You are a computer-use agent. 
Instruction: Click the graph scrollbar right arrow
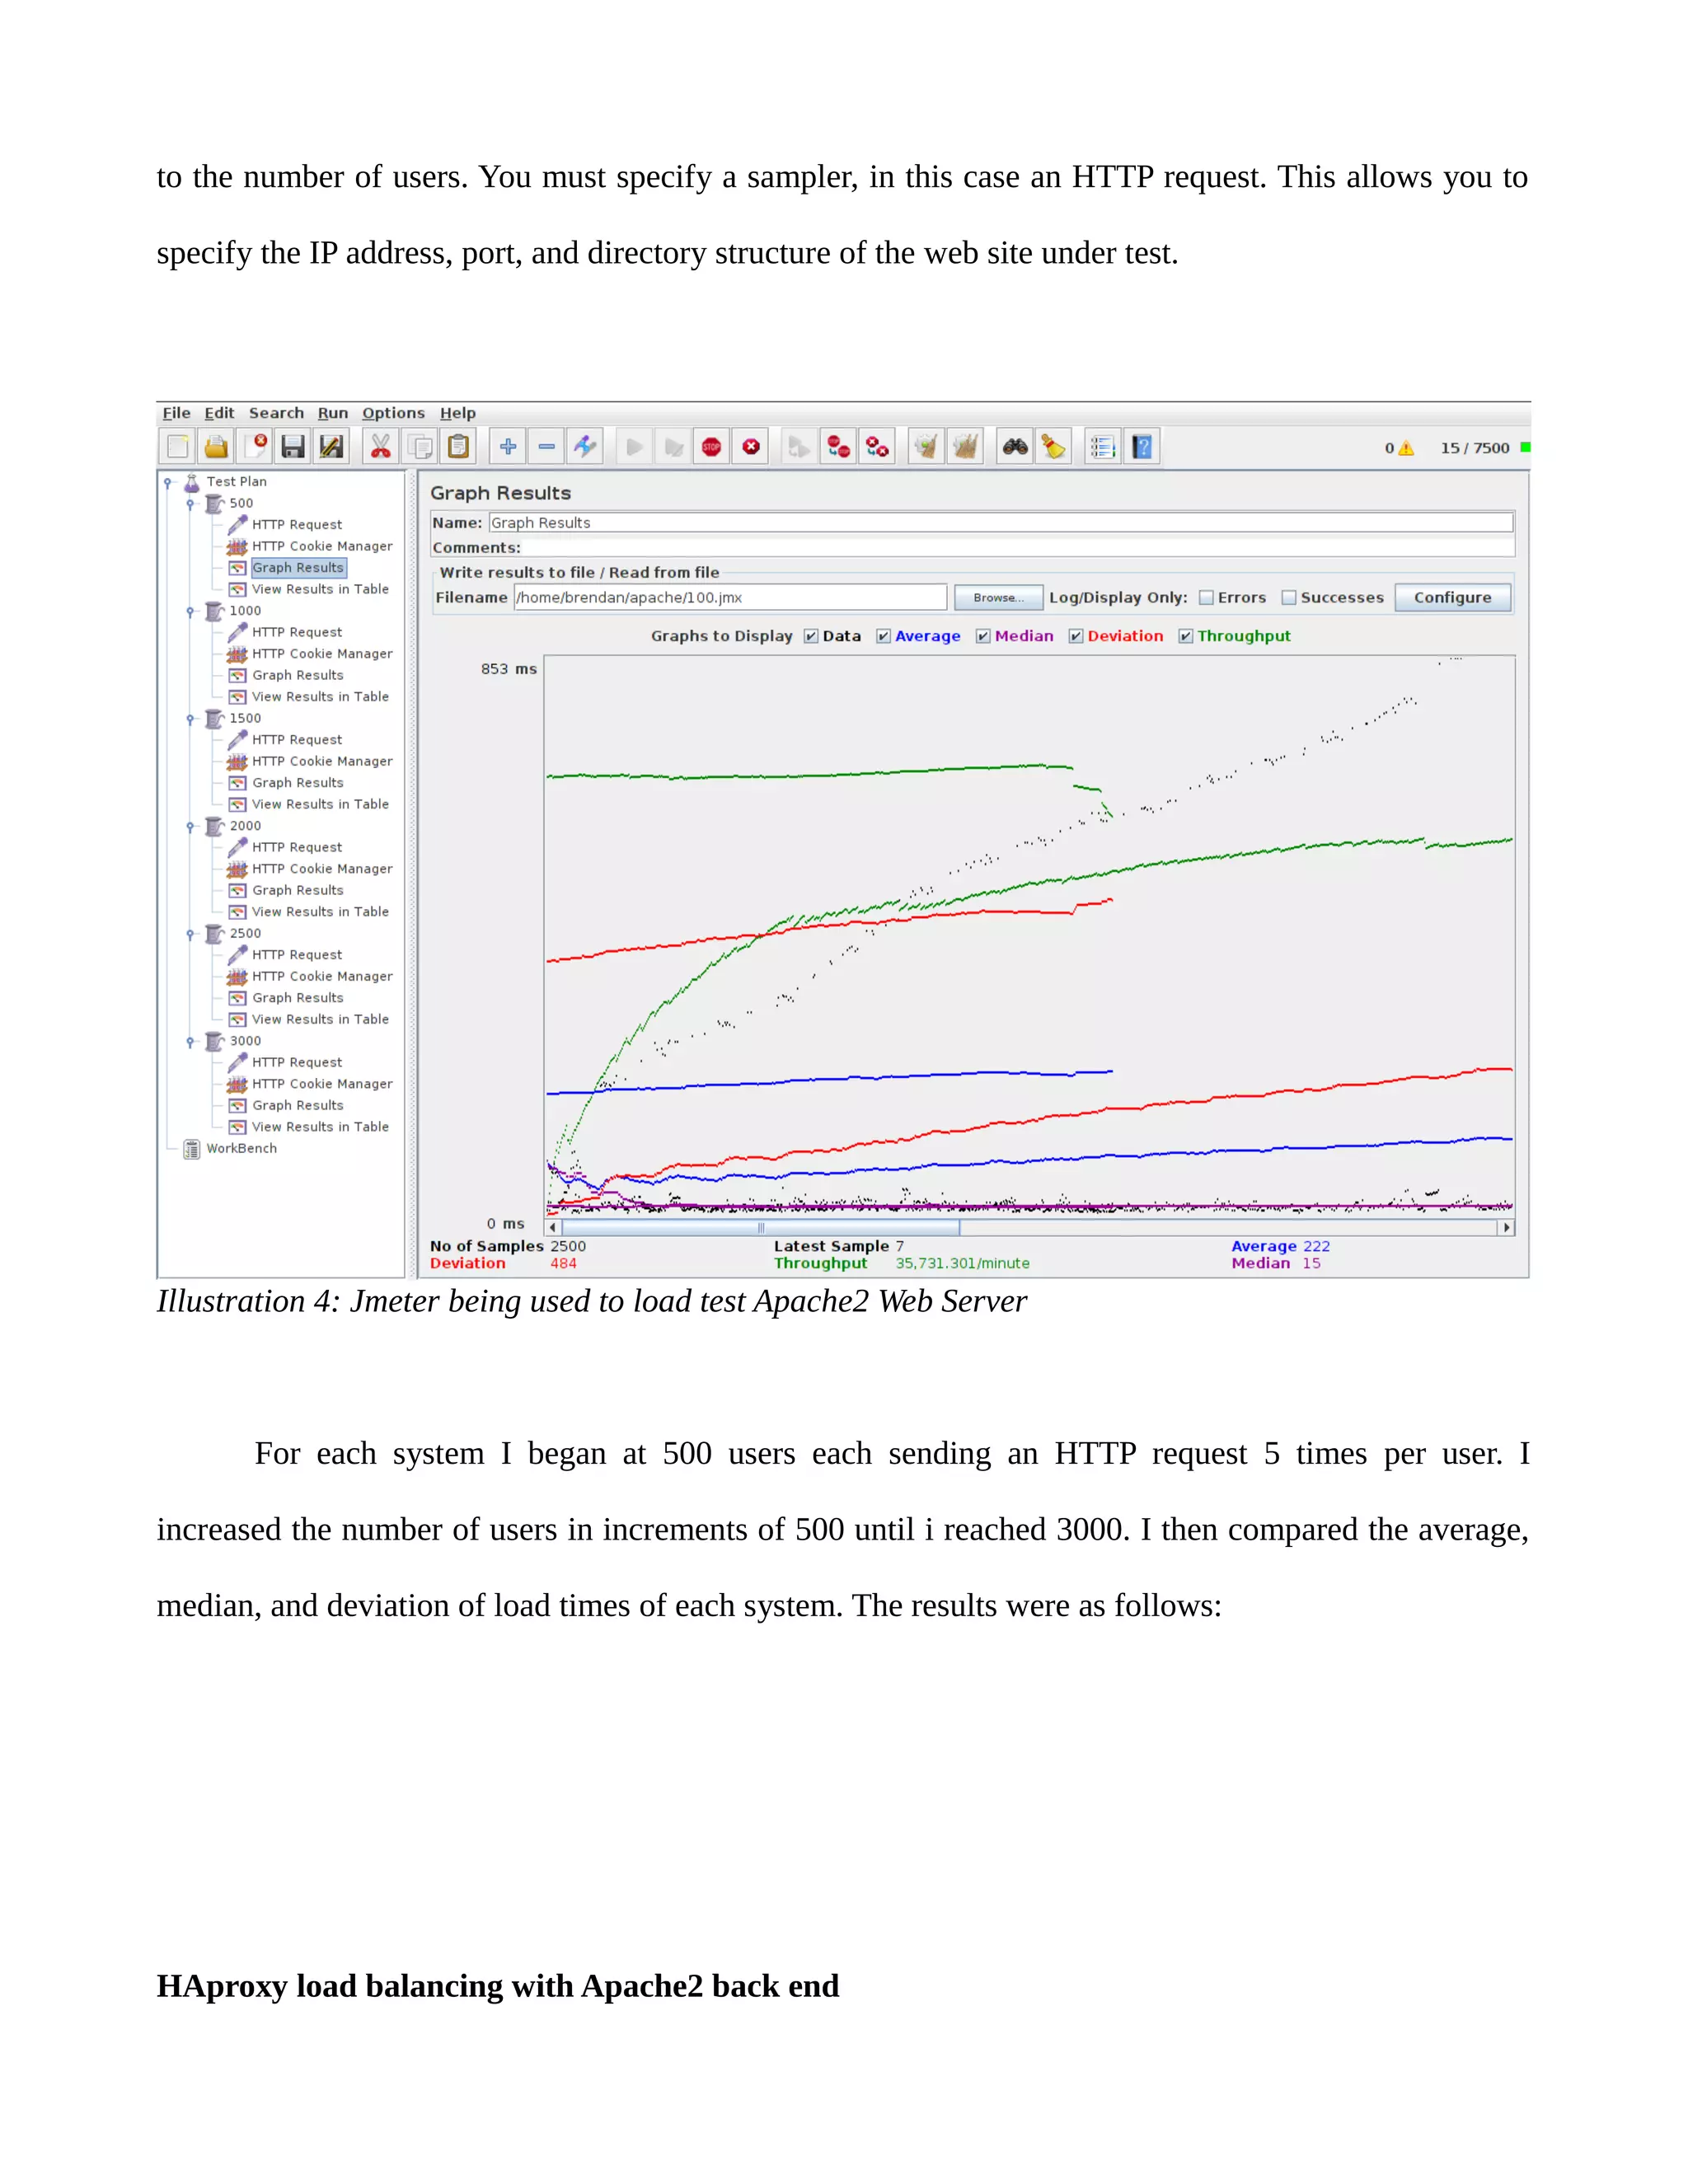click(1506, 1228)
